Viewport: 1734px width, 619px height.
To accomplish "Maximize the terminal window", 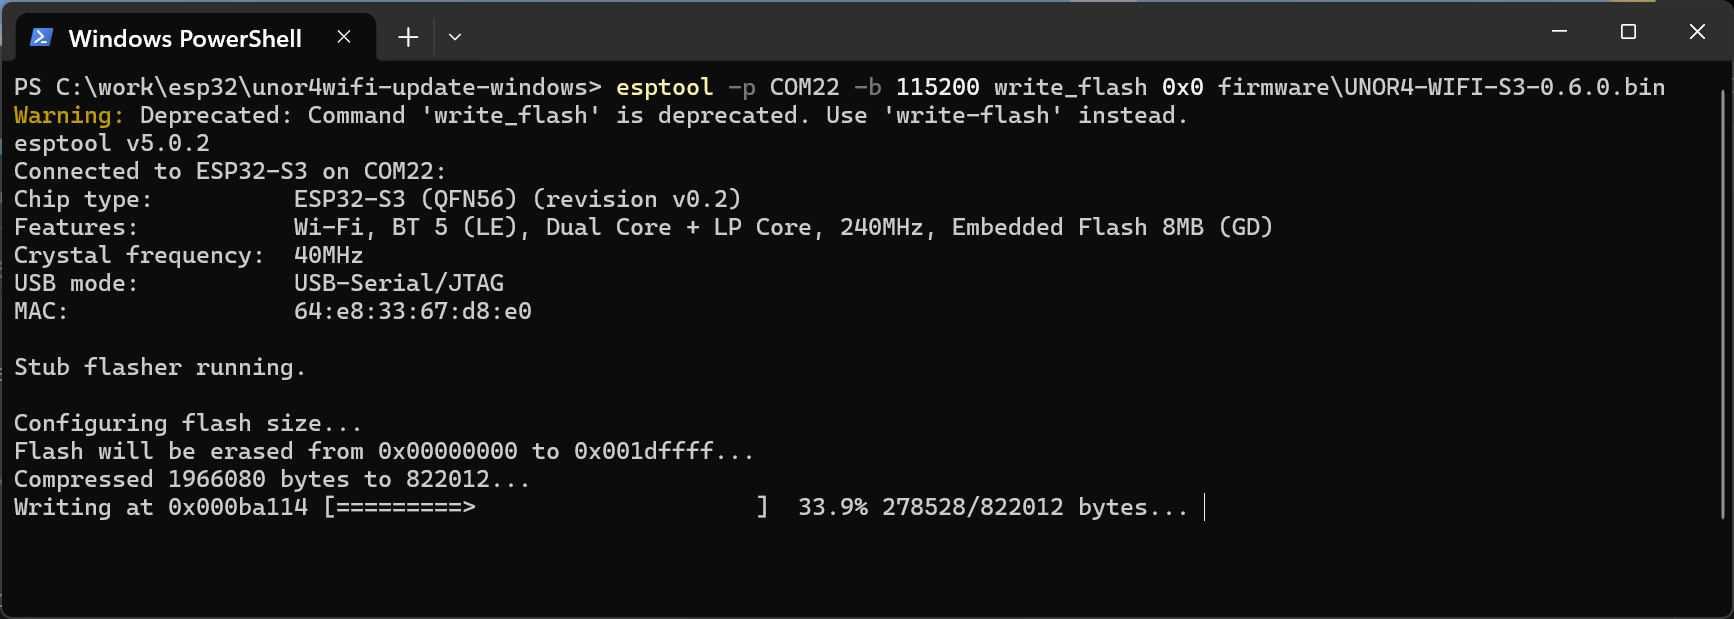I will [x=1628, y=32].
